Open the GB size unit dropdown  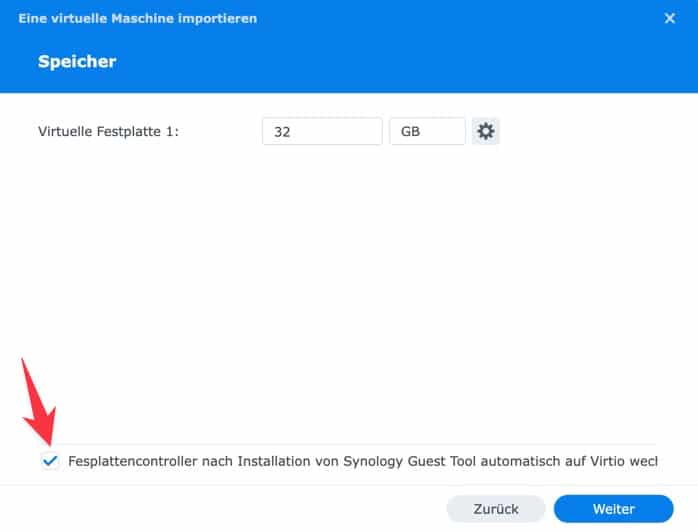coord(427,131)
